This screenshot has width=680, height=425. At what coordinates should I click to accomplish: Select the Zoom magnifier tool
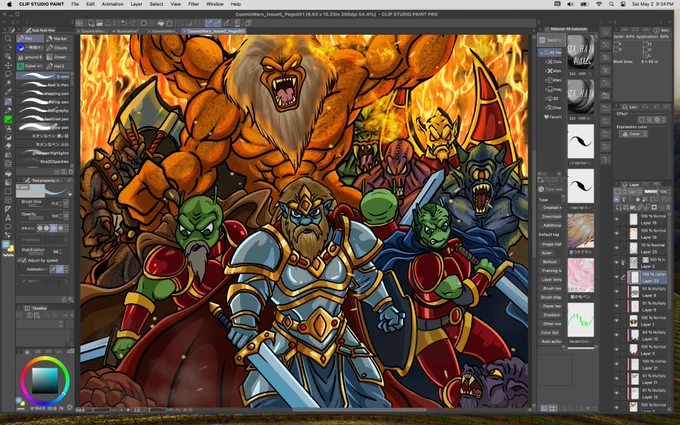click(x=8, y=39)
